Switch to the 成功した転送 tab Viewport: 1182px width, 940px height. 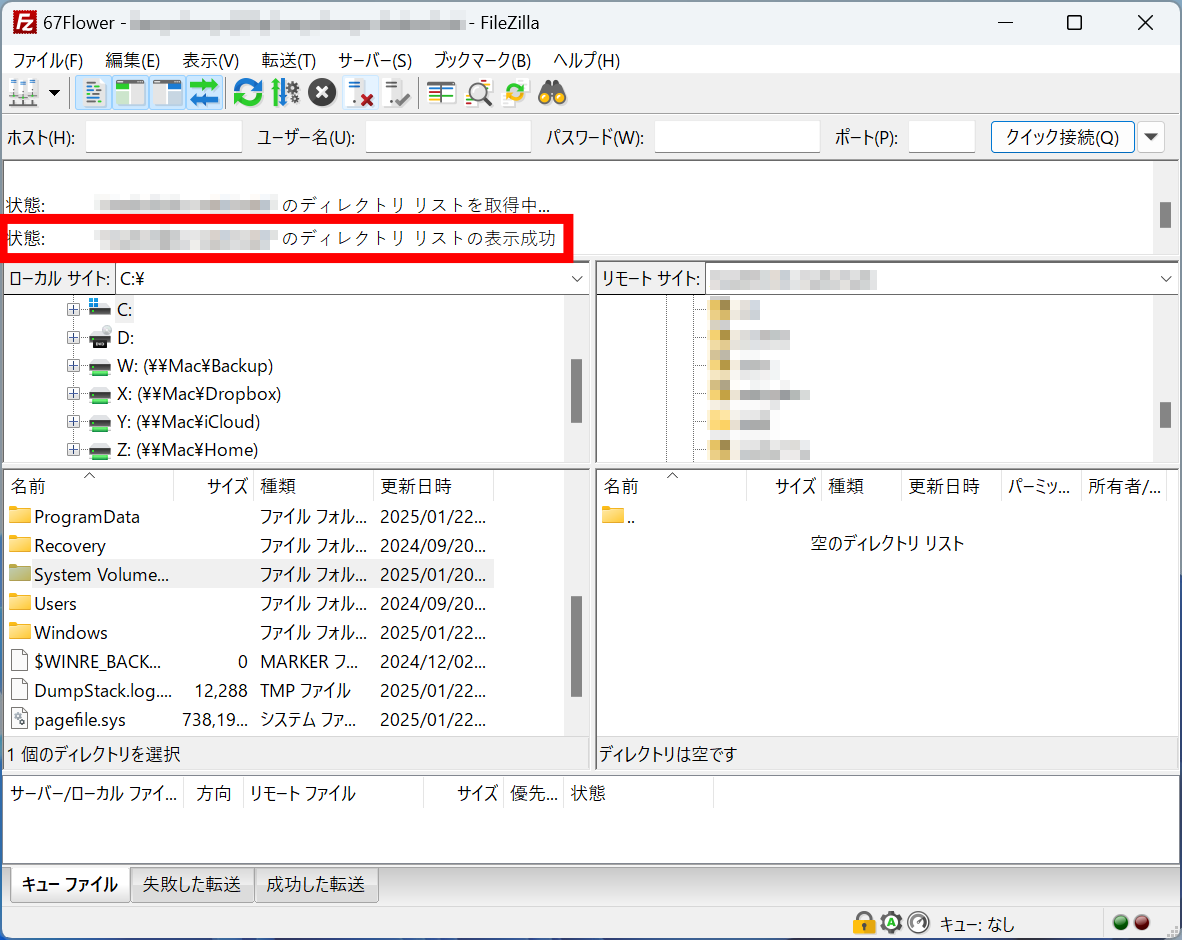pyautogui.click(x=316, y=884)
